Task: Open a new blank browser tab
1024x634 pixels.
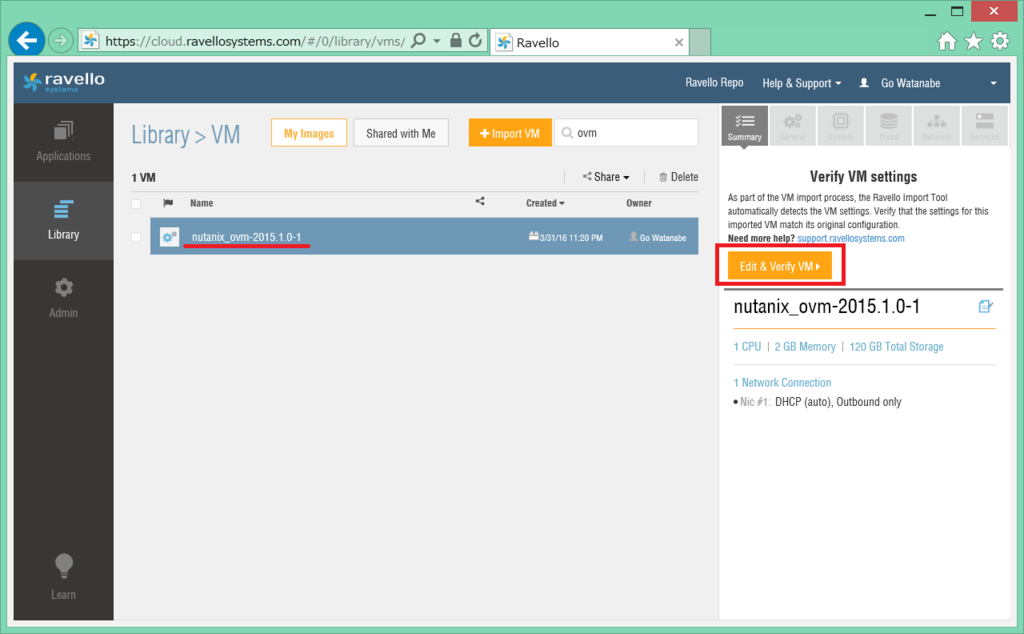Action: pos(700,42)
